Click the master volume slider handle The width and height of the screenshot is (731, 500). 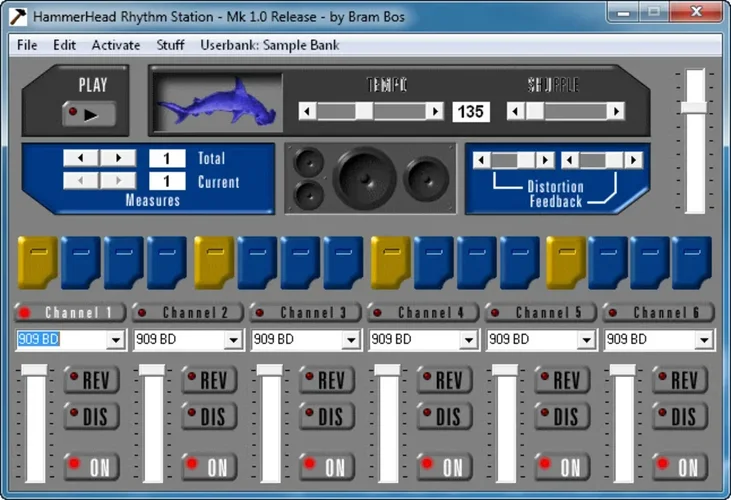(694, 106)
